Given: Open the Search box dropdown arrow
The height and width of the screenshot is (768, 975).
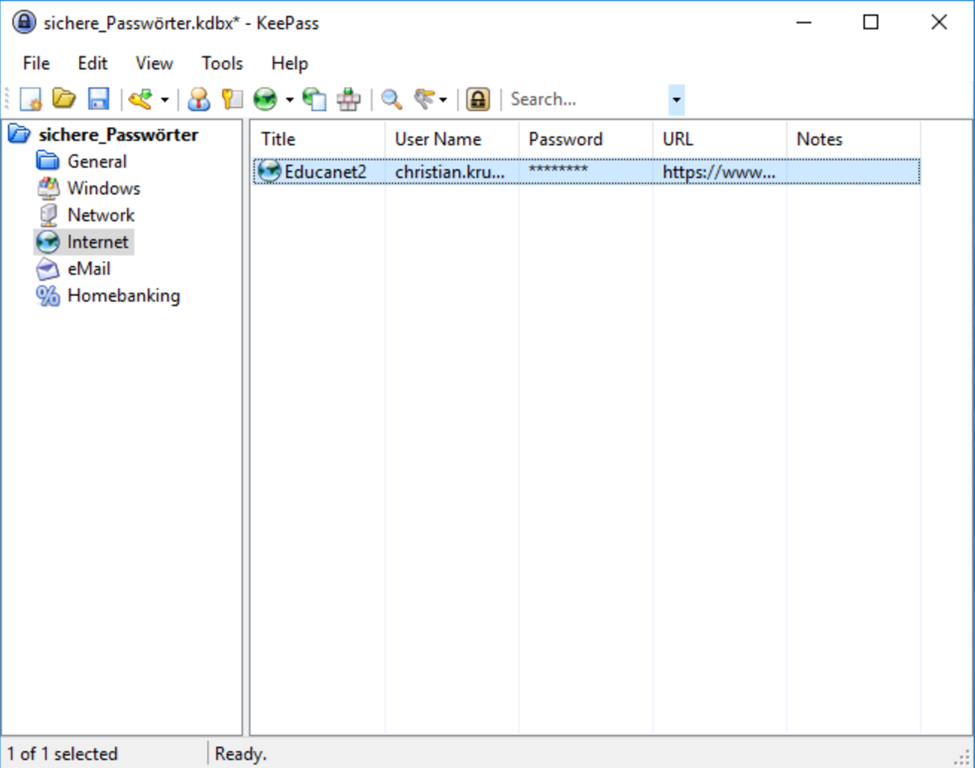Looking at the screenshot, I should coord(677,100).
